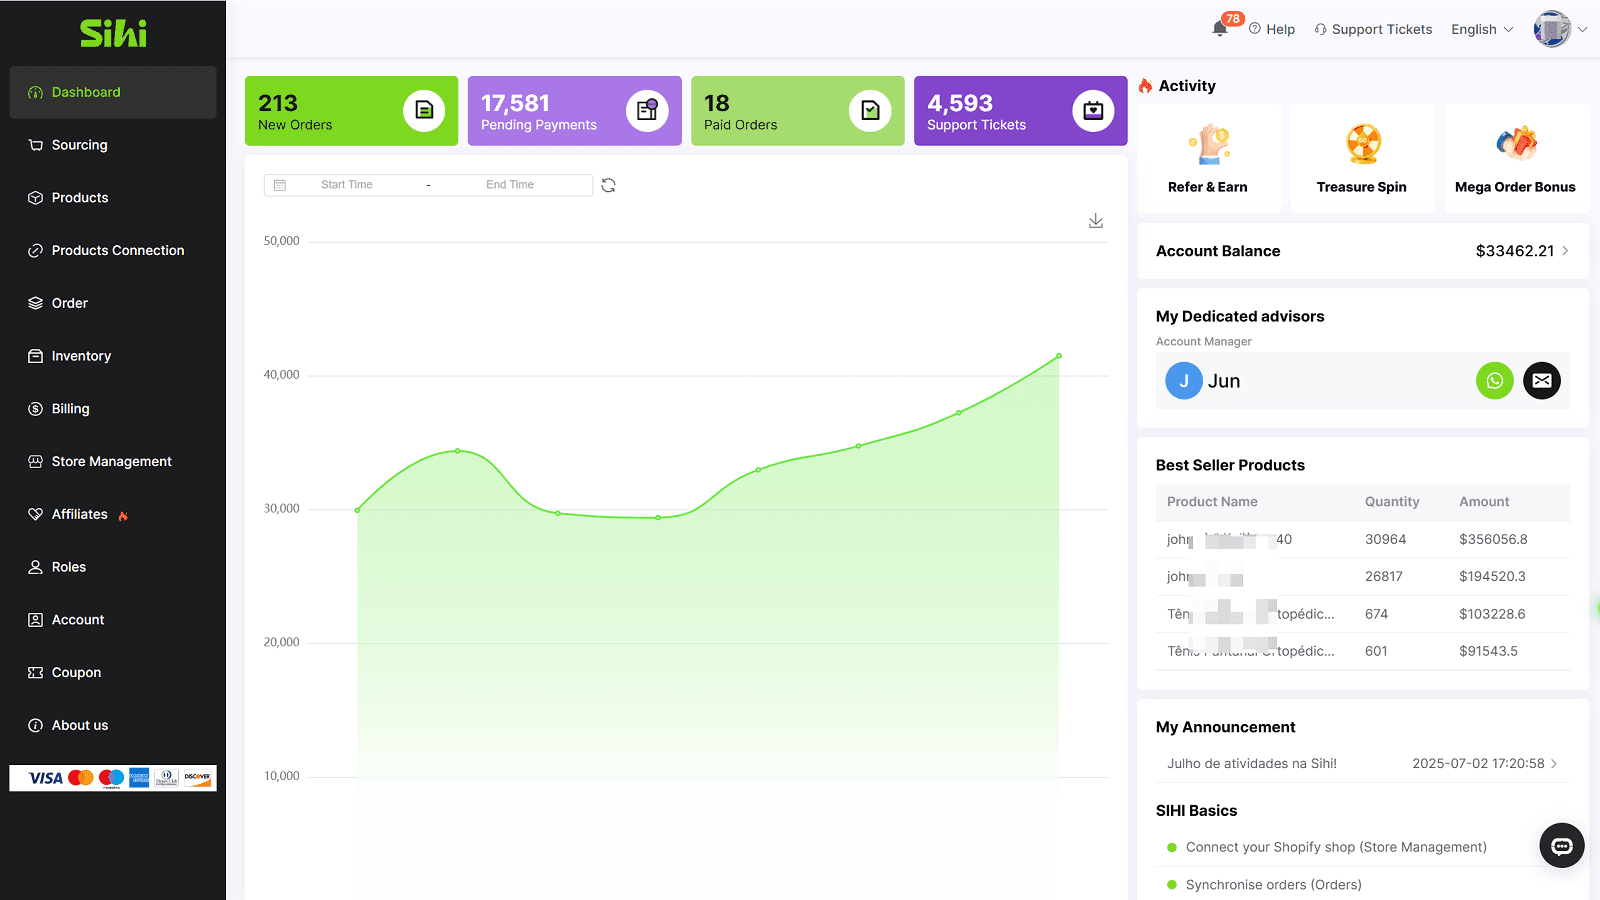
Task: Click the Start Time input field
Action: click(x=347, y=185)
